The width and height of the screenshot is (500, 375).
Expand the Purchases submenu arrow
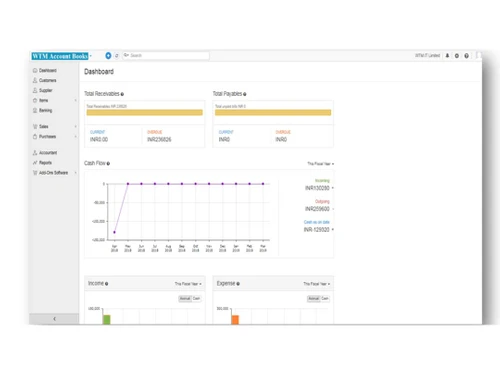click(x=75, y=137)
